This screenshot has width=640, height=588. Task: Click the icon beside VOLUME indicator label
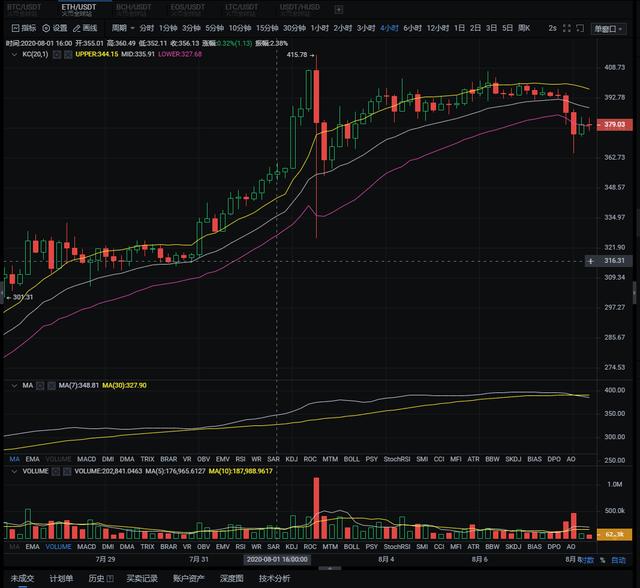tap(56, 470)
